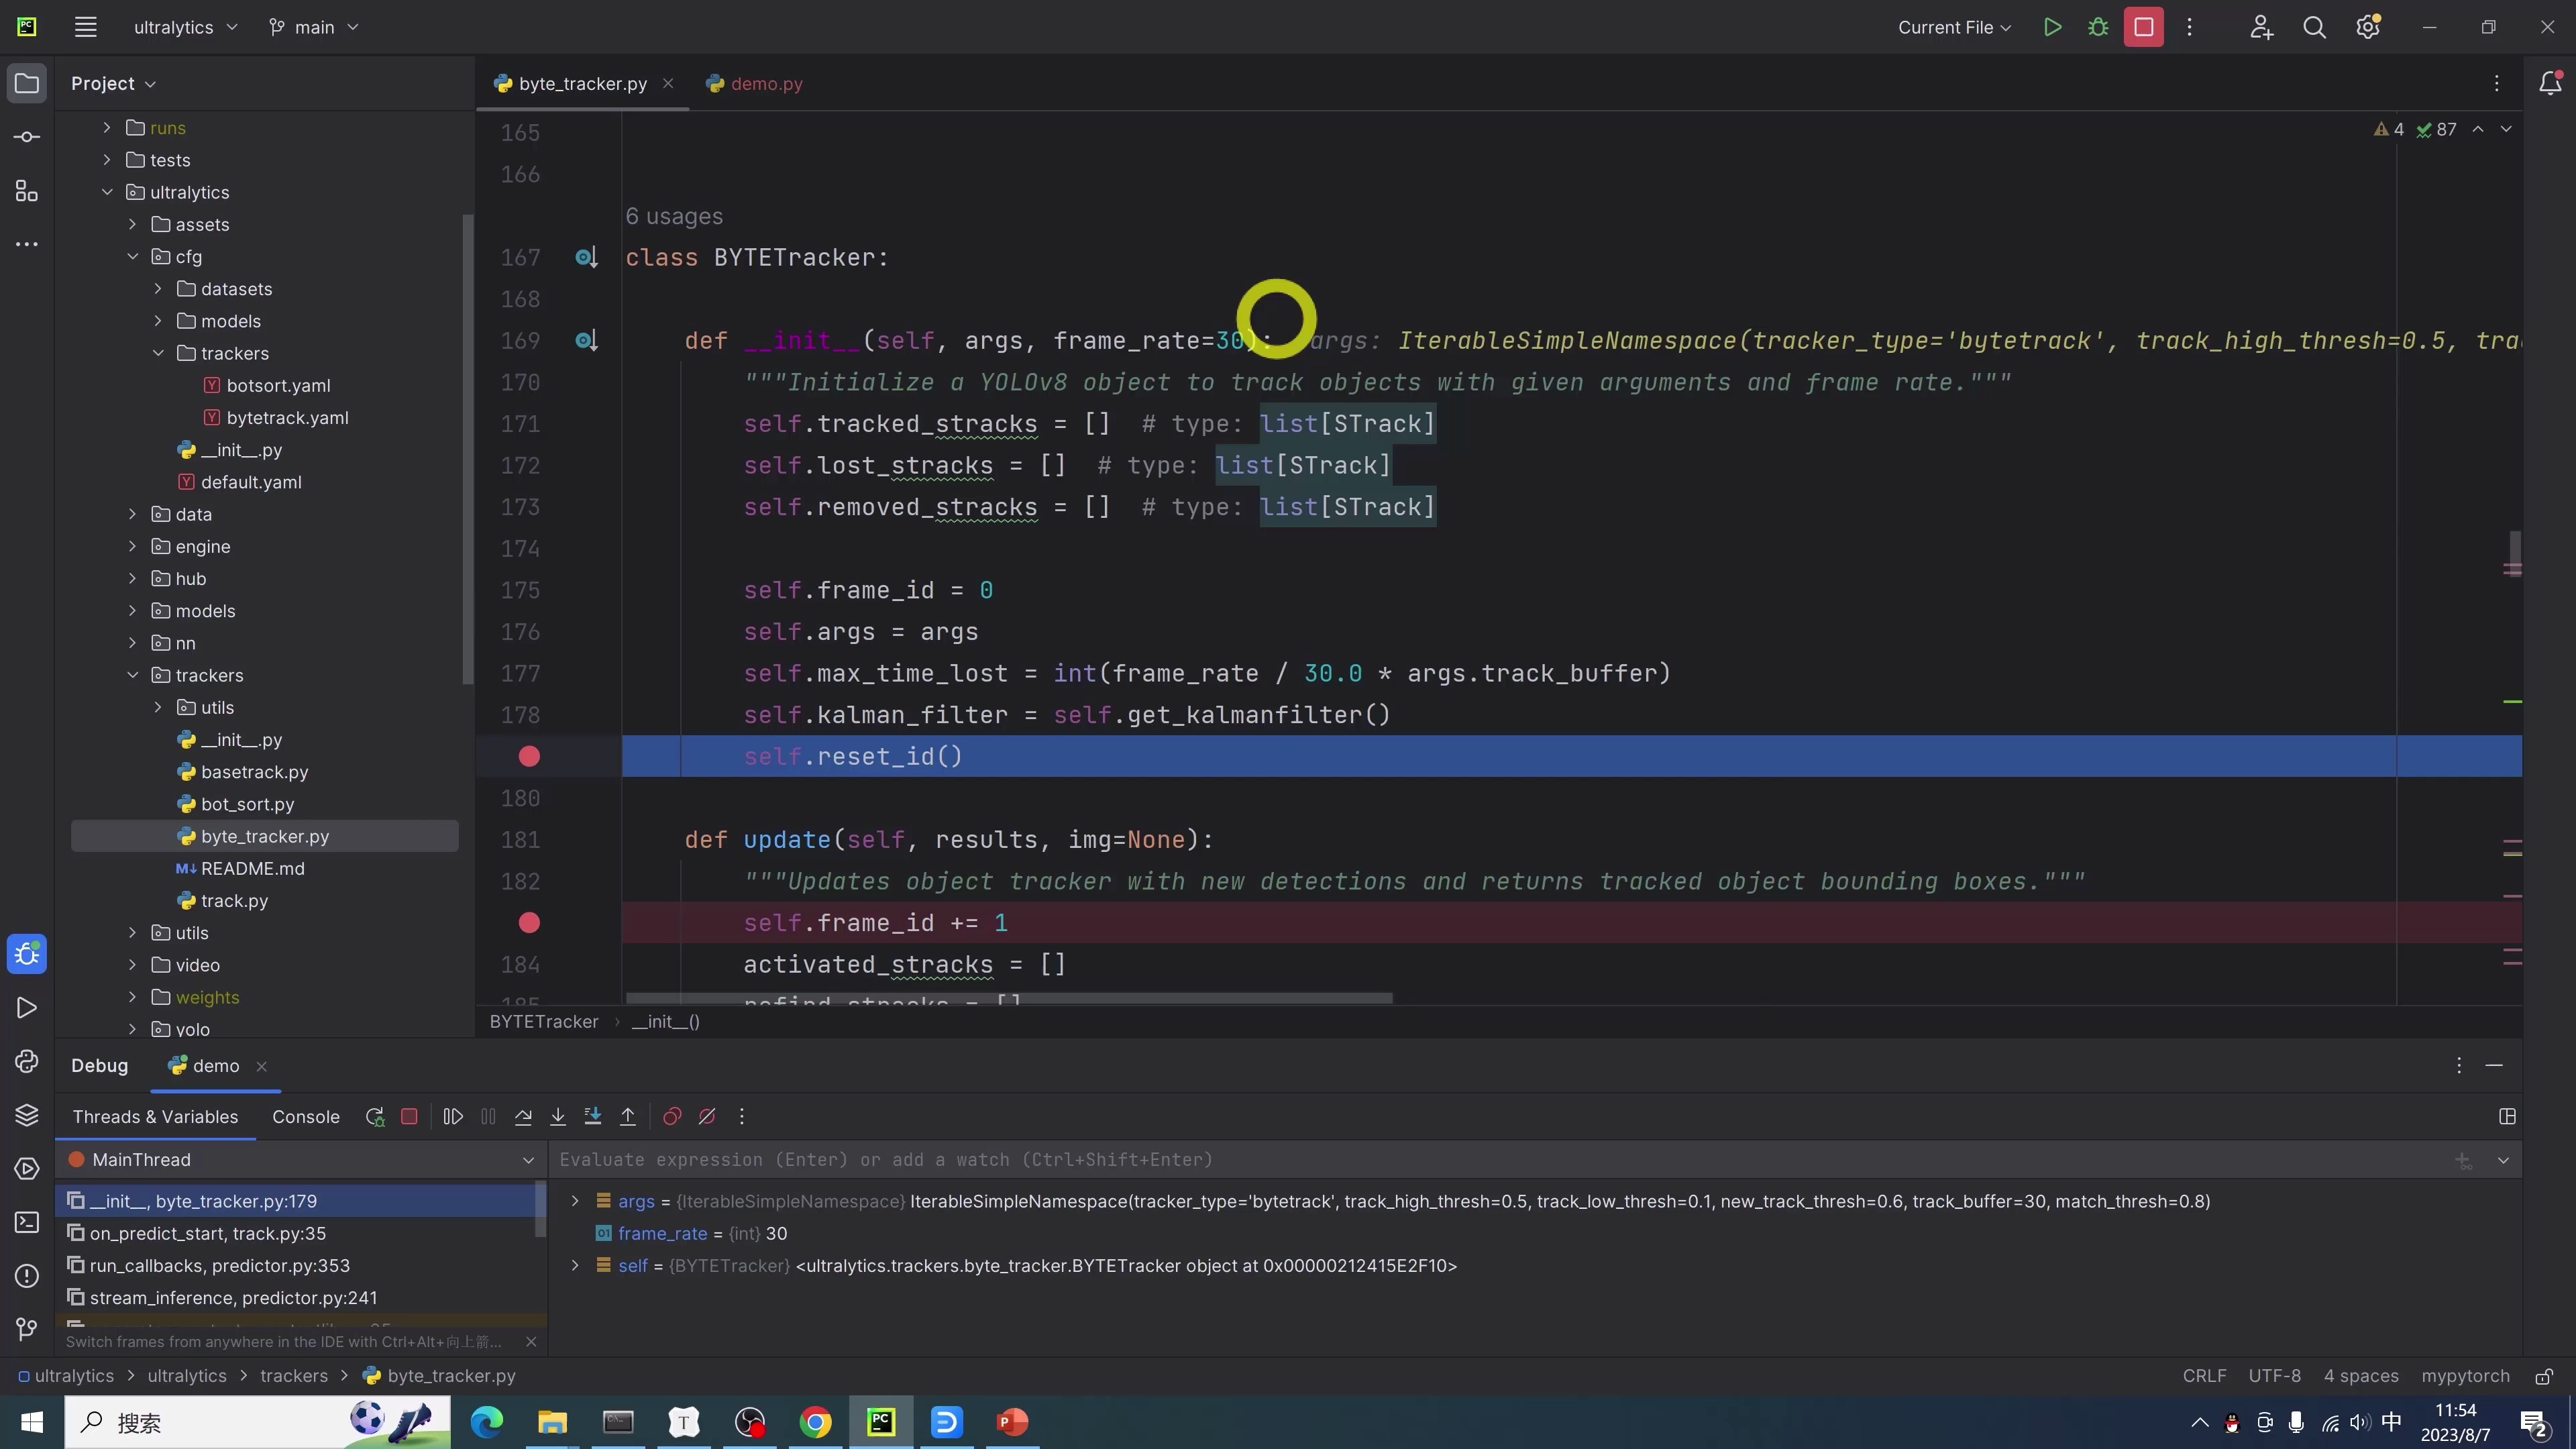Switch to the demo.py editor tab
Image resolution: width=2576 pixels, height=1449 pixels.
pos(766,84)
